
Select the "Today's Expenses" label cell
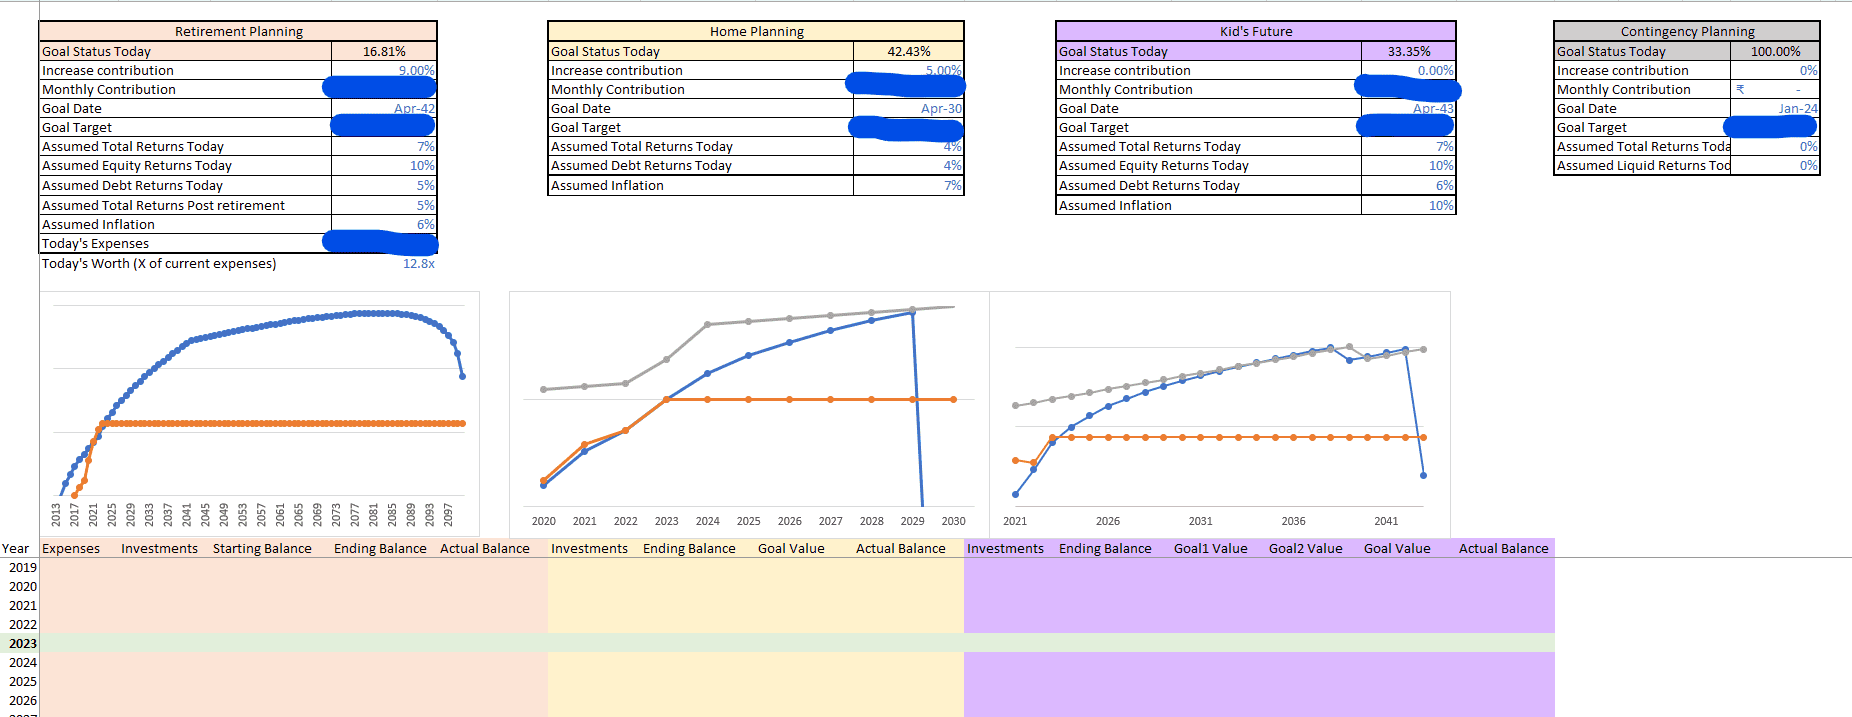185,243
